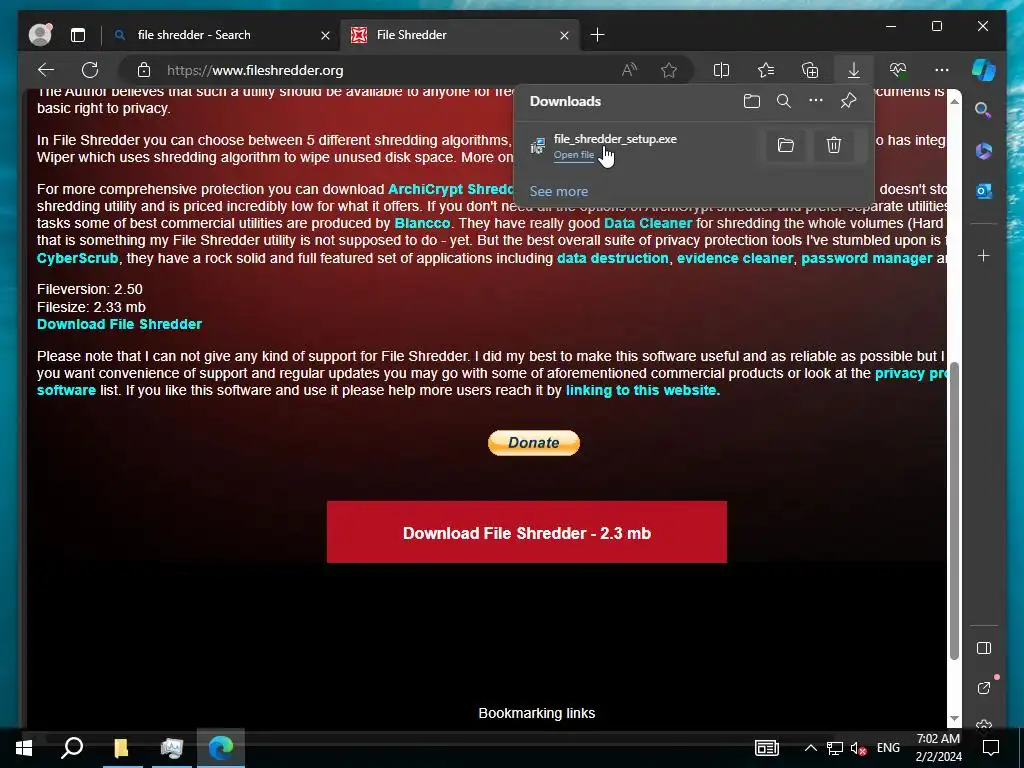1024x768 pixels.
Task: Show file_shredder_setup.exe in folder
Action: click(786, 145)
